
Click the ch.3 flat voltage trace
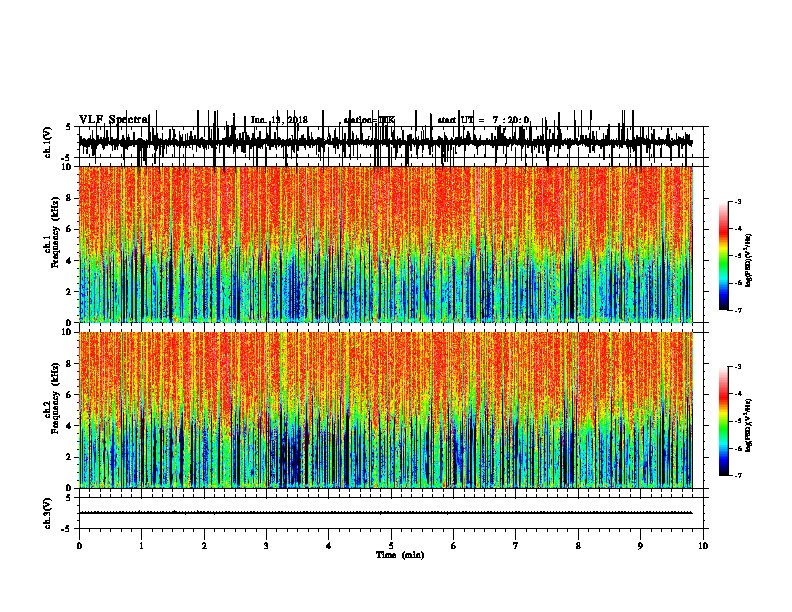[385, 513]
